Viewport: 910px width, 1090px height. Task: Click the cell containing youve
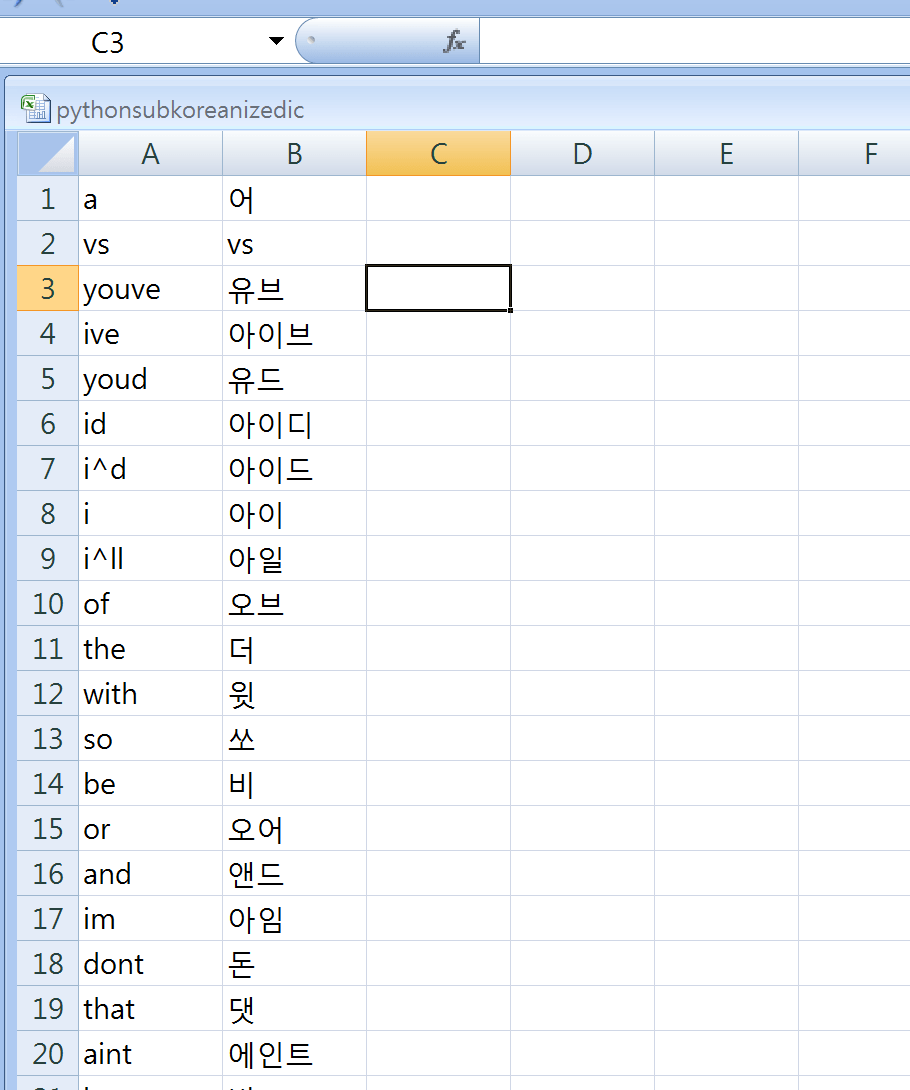[x=150, y=288]
